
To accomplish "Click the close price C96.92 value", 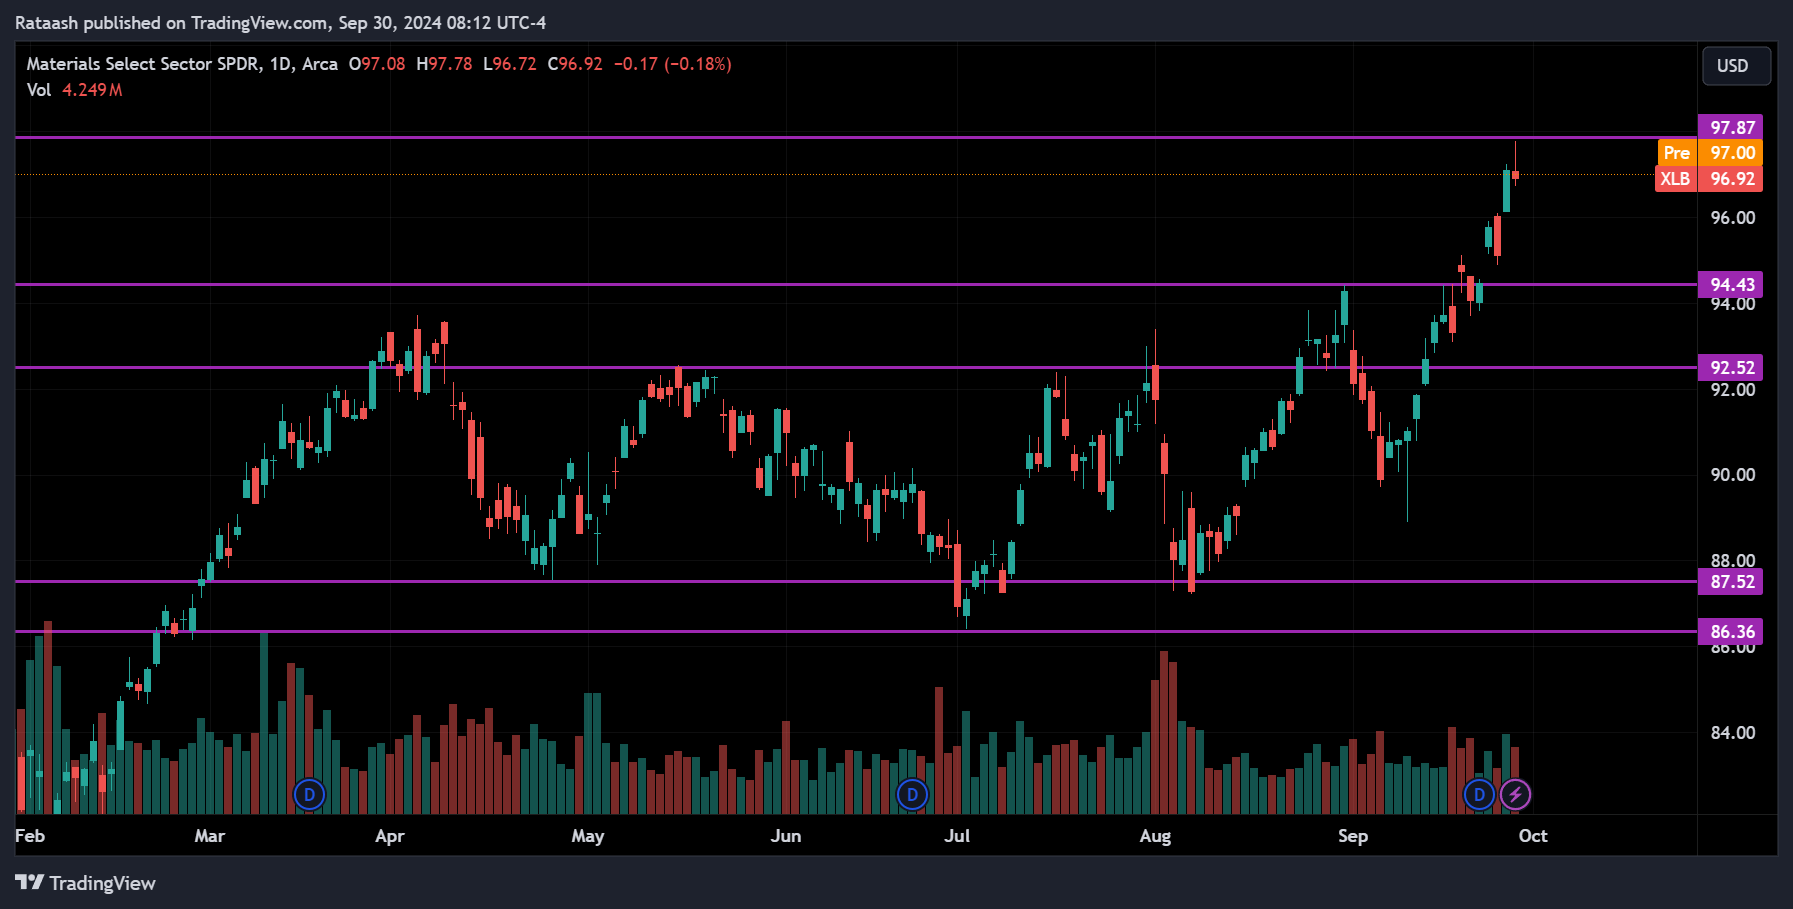I will tap(575, 64).
